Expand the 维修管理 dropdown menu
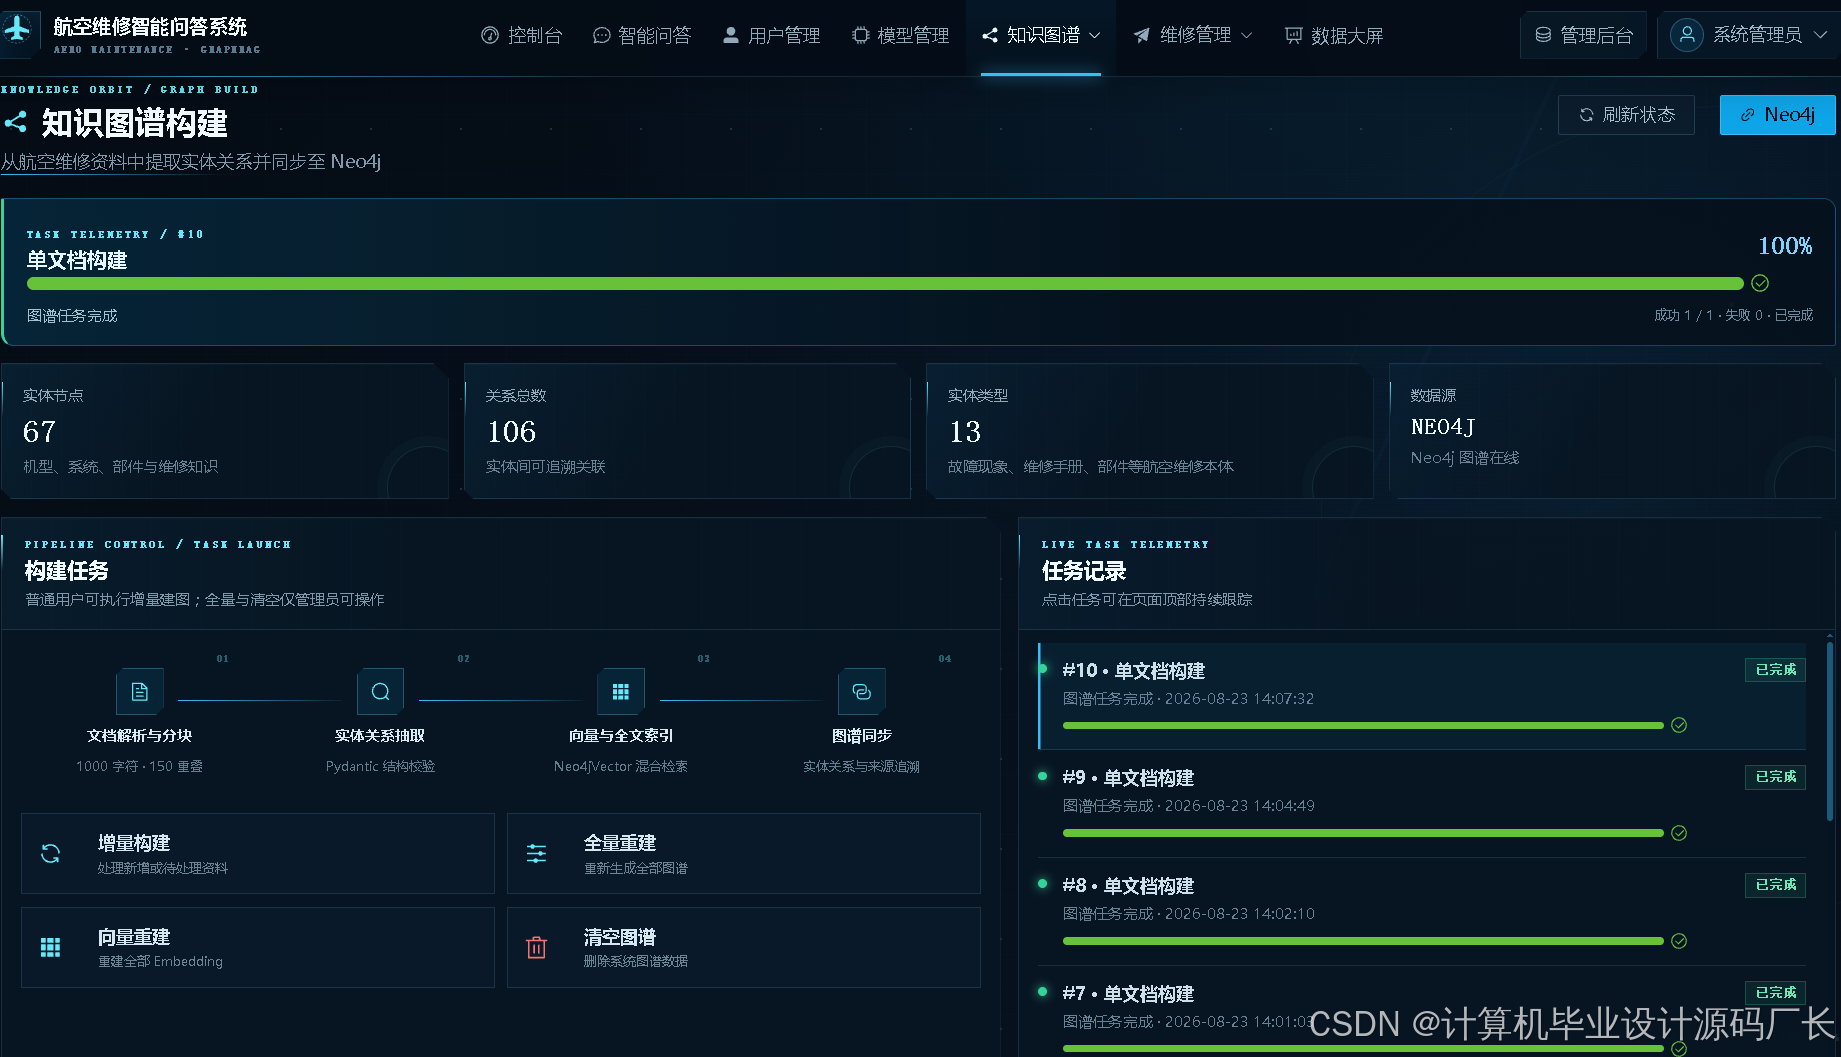1841x1057 pixels. pyautogui.click(x=1192, y=36)
